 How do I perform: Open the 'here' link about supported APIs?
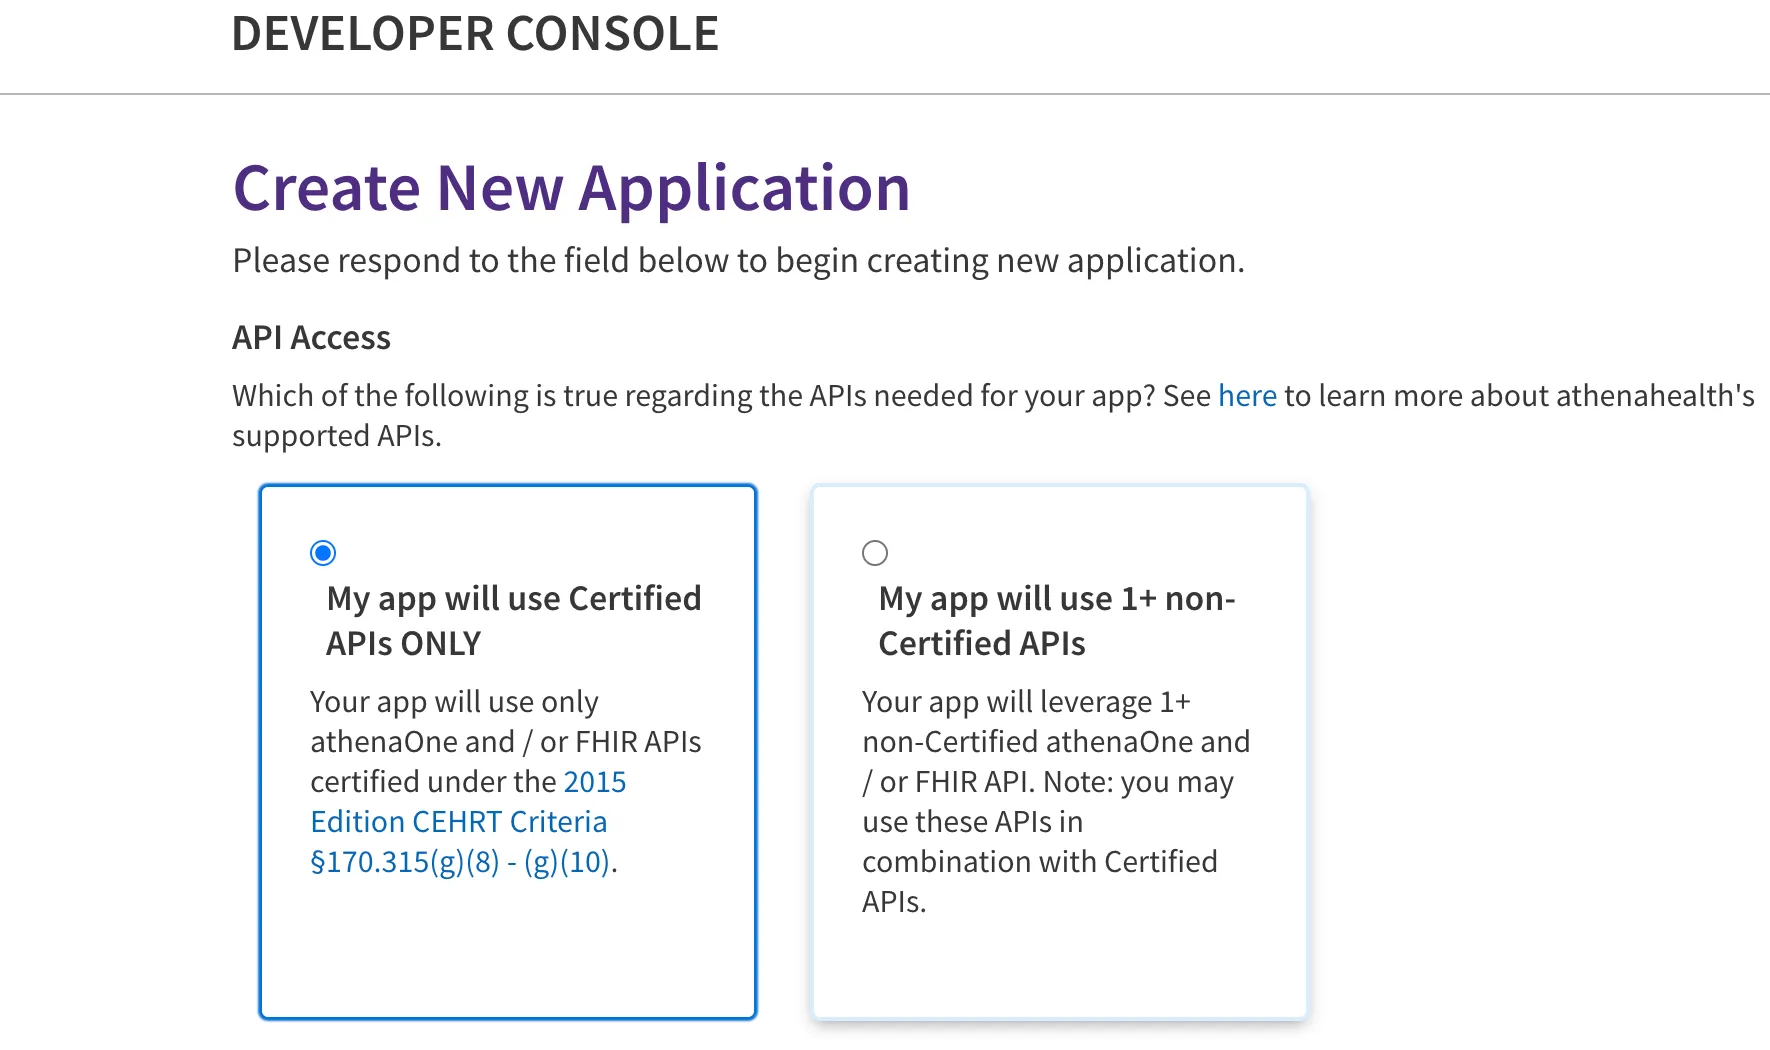click(1247, 396)
